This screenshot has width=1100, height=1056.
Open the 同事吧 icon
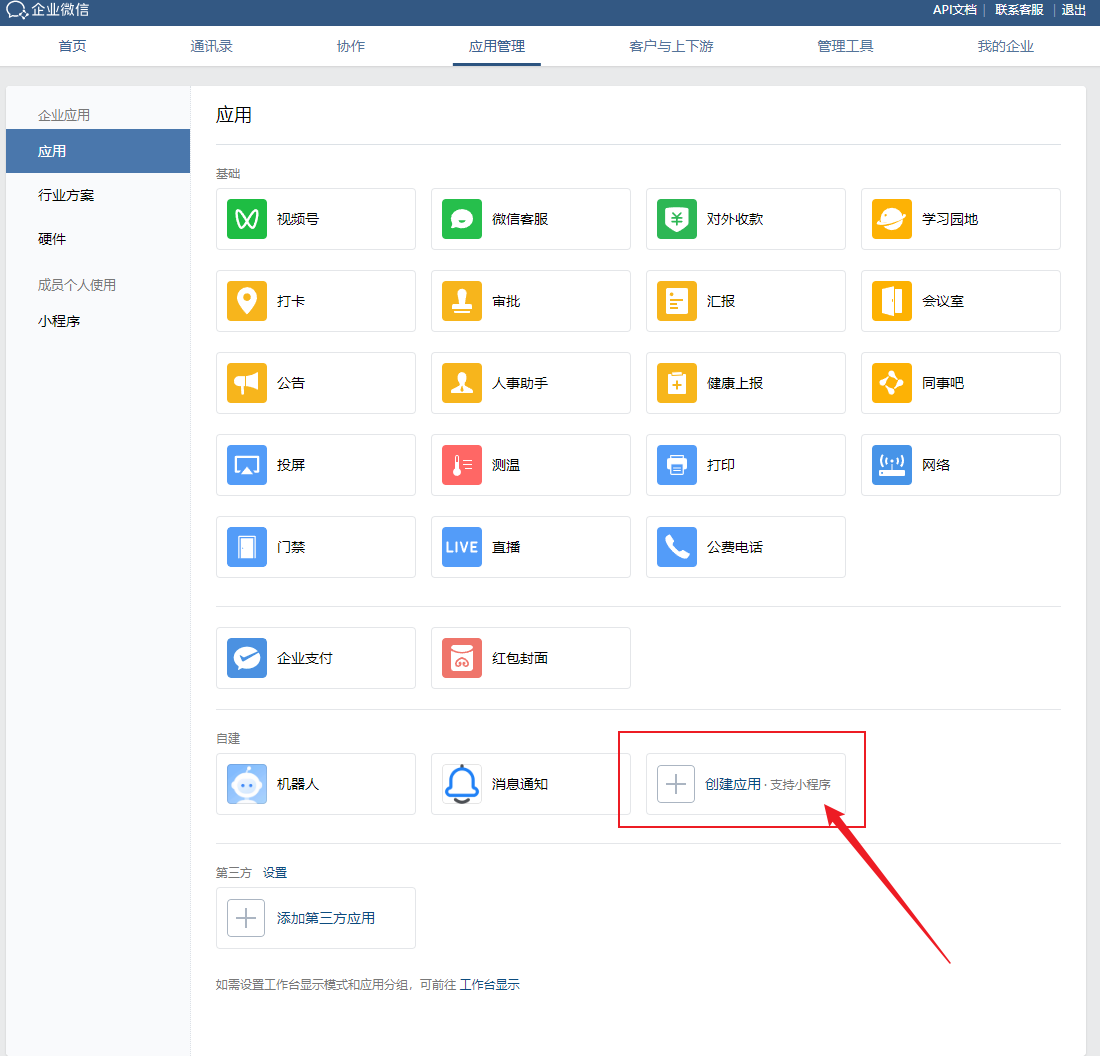point(892,383)
